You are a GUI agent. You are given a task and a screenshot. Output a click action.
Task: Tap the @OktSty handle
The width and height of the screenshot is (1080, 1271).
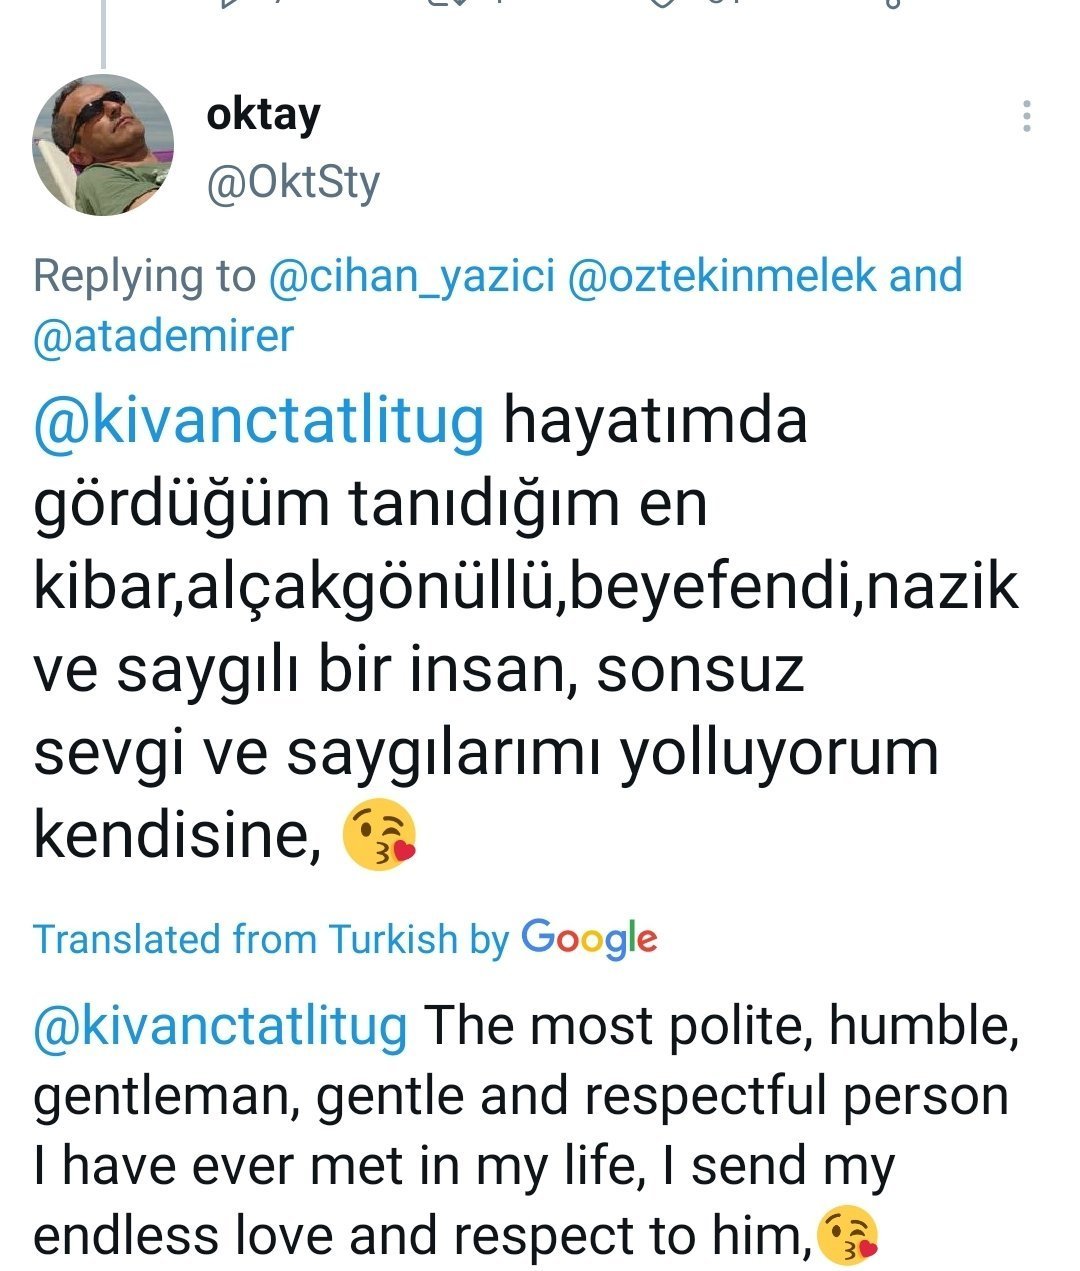293,183
